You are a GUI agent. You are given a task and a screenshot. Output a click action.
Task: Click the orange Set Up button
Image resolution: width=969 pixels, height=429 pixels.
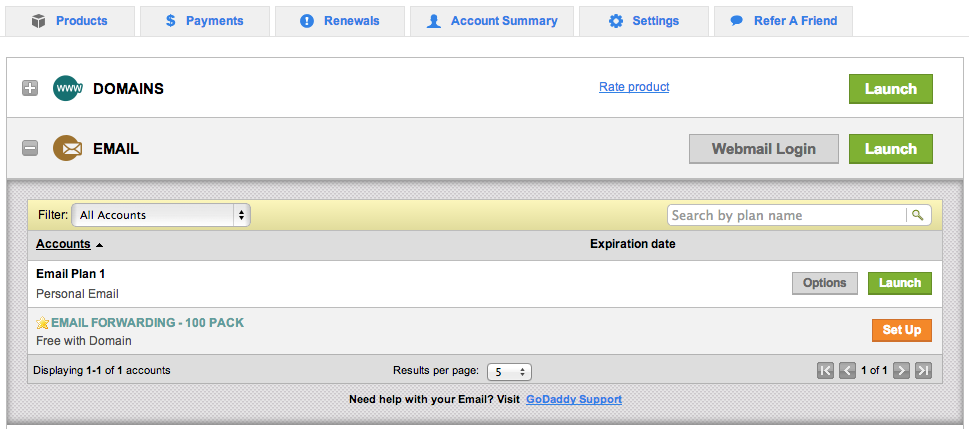[901, 330]
